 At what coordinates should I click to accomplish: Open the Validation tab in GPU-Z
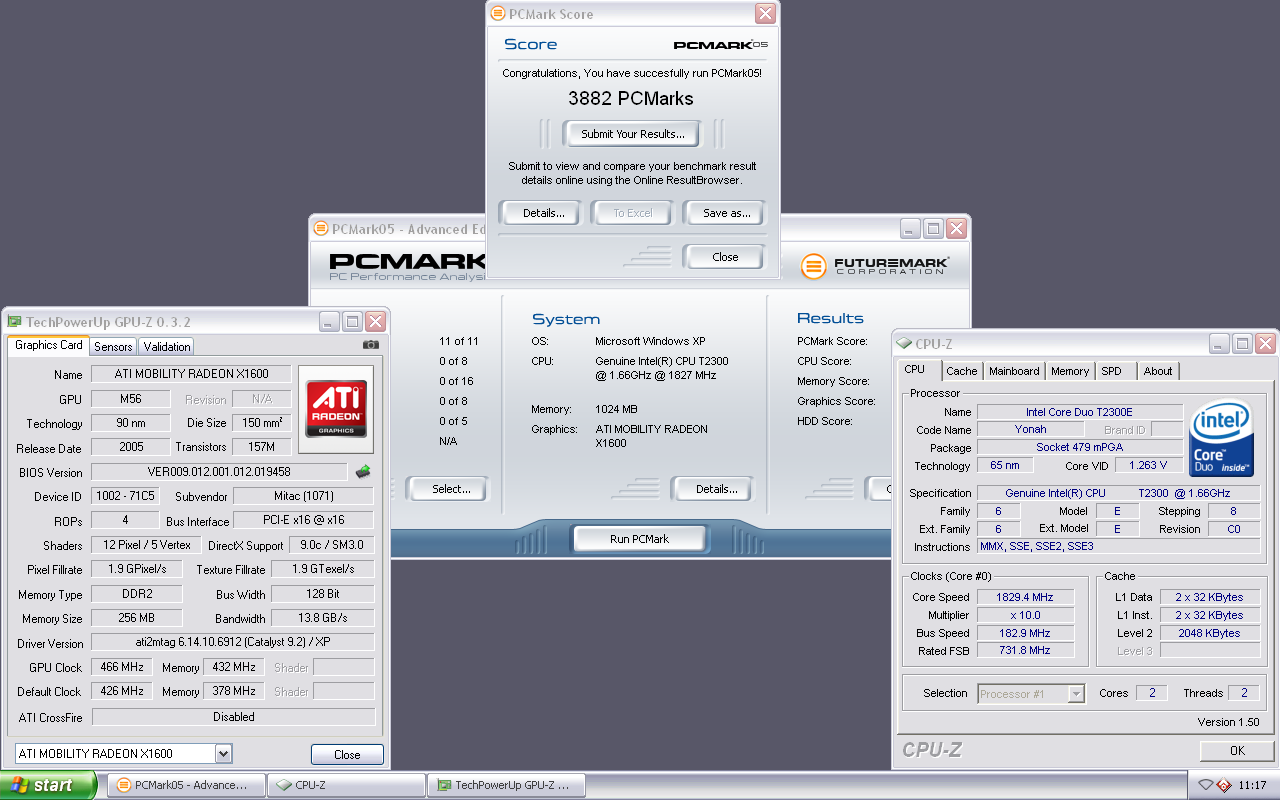coord(167,346)
